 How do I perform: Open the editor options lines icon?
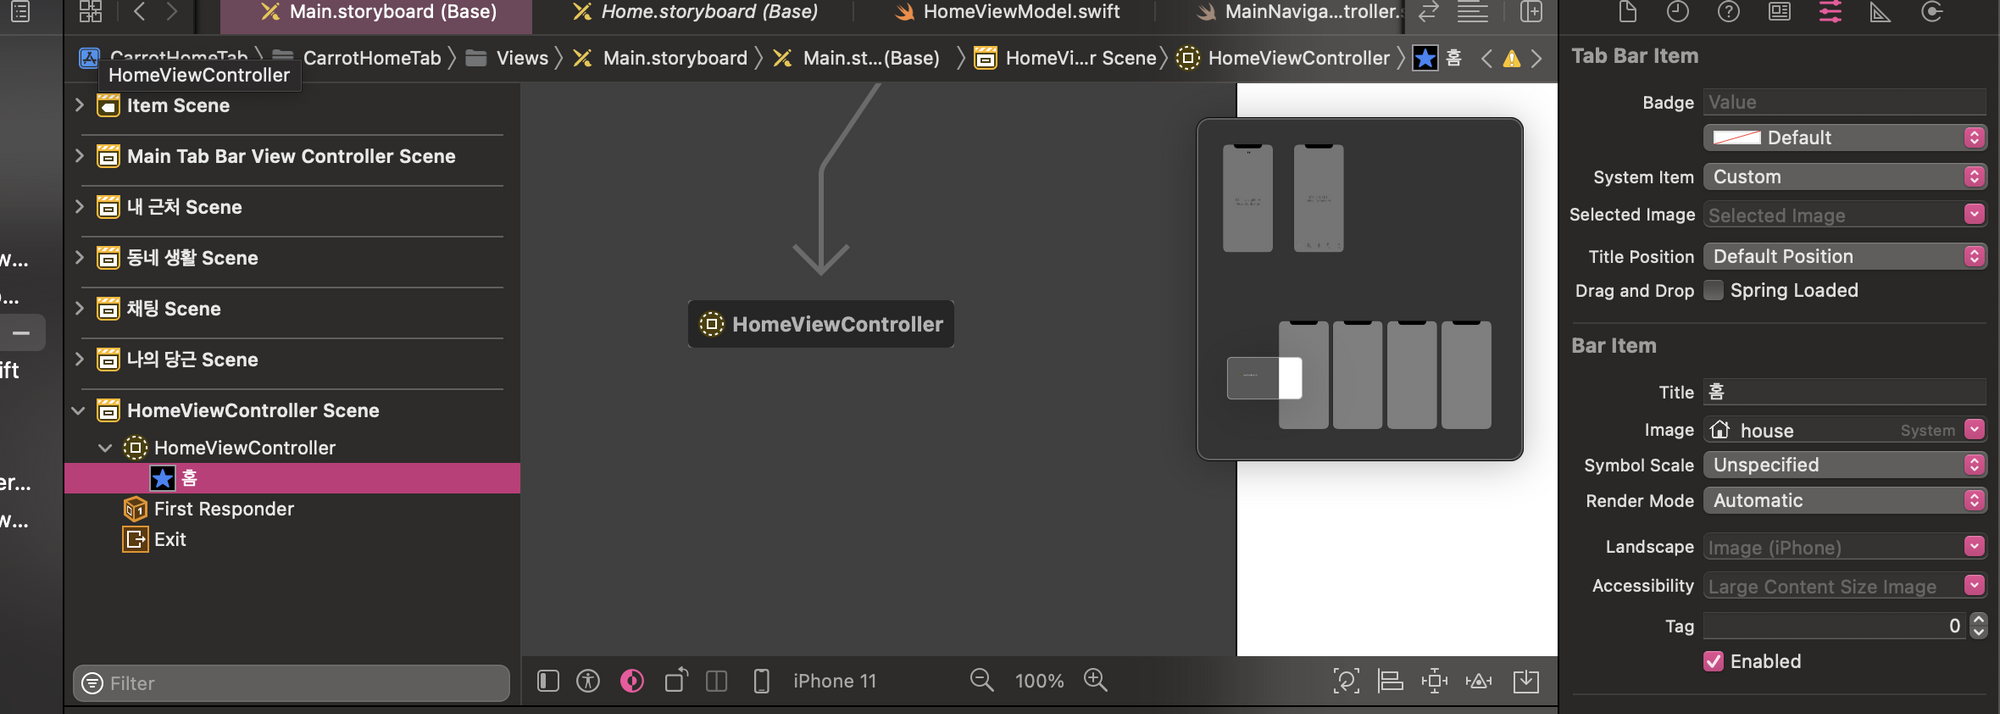pyautogui.click(x=1473, y=12)
